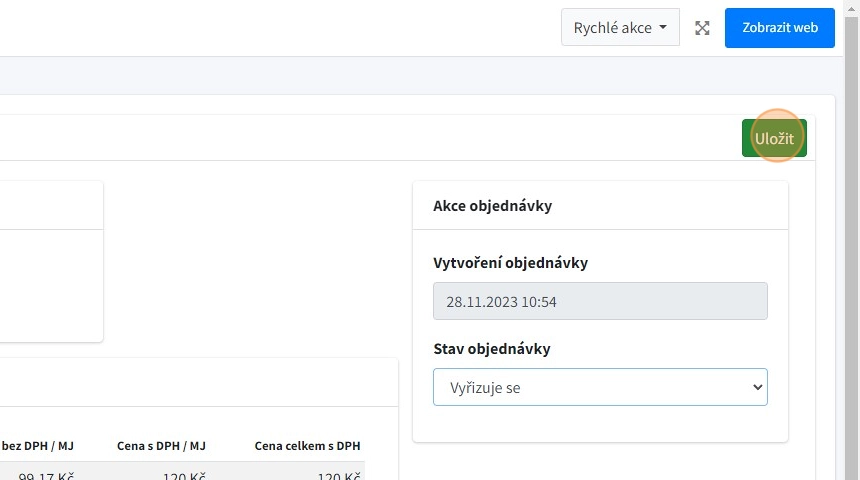Click the bez DPH / MJ column header
The image size is (860, 480).
pos(38,445)
